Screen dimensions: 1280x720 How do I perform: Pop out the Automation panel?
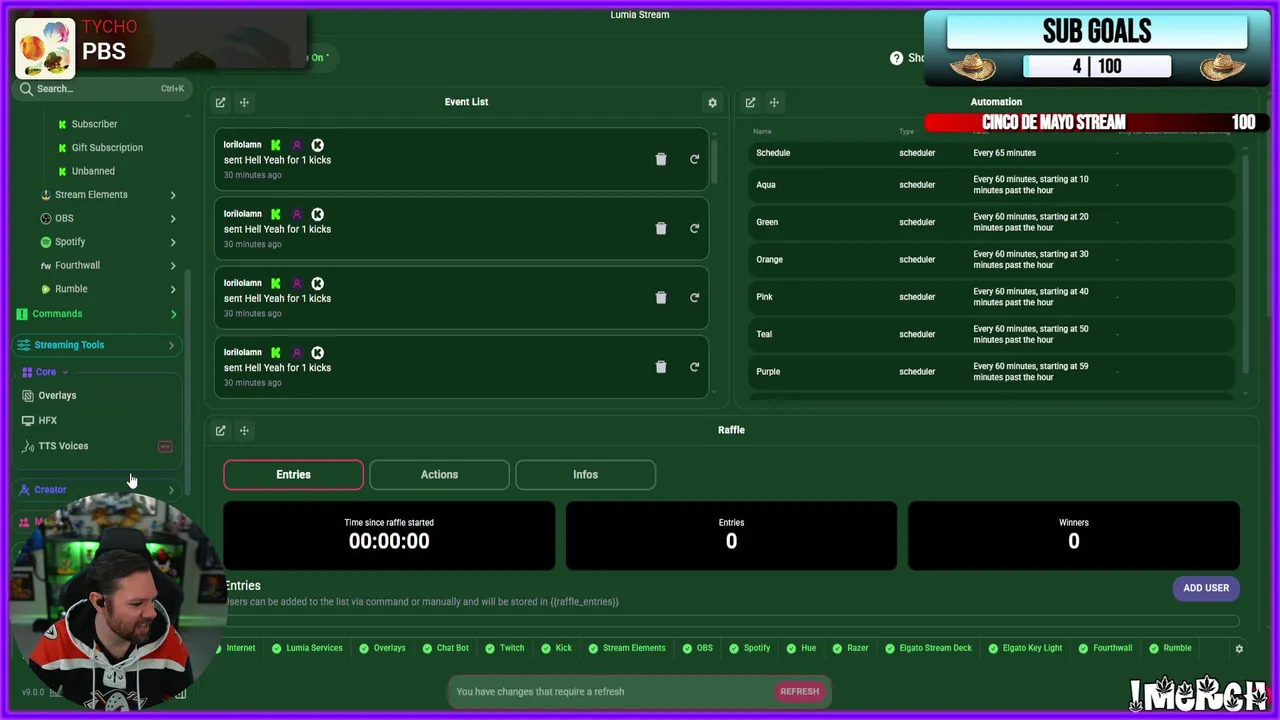(x=750, y=102)
